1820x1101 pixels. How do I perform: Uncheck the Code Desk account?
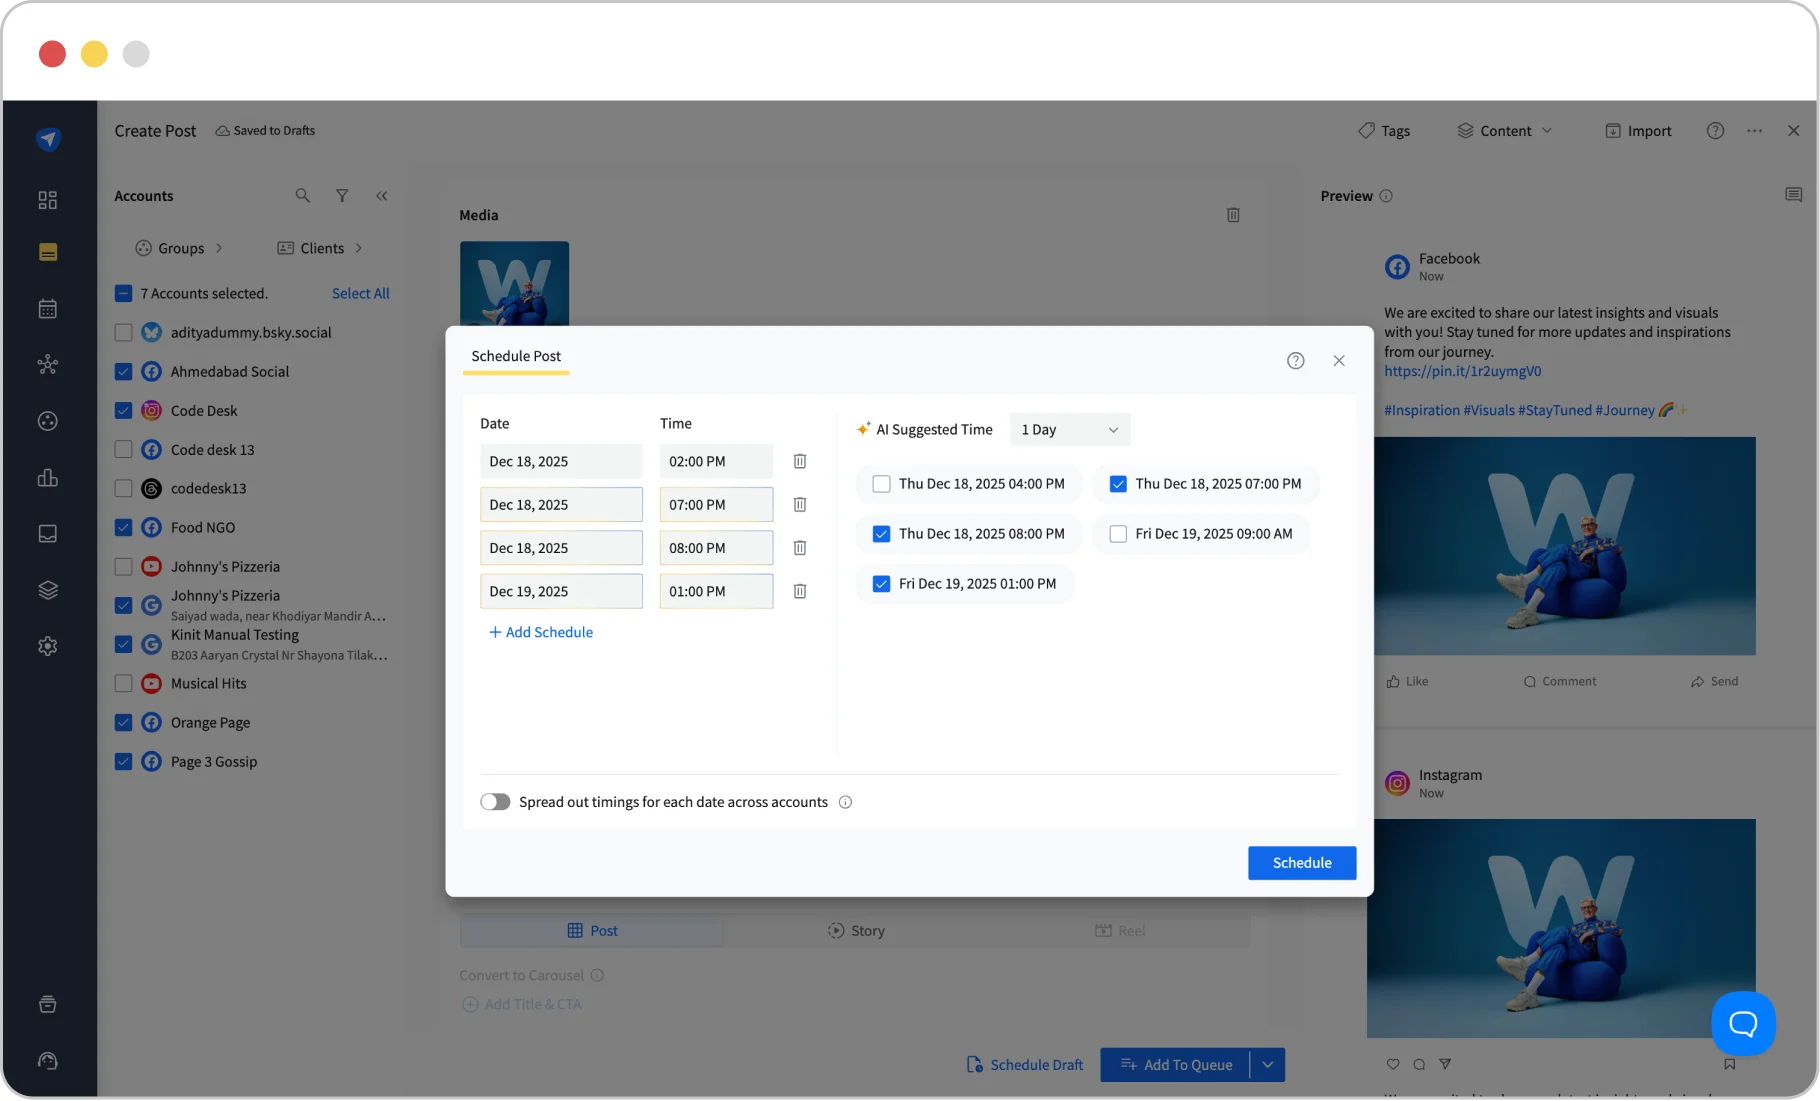pyautogui.click(x=123, y=410)
